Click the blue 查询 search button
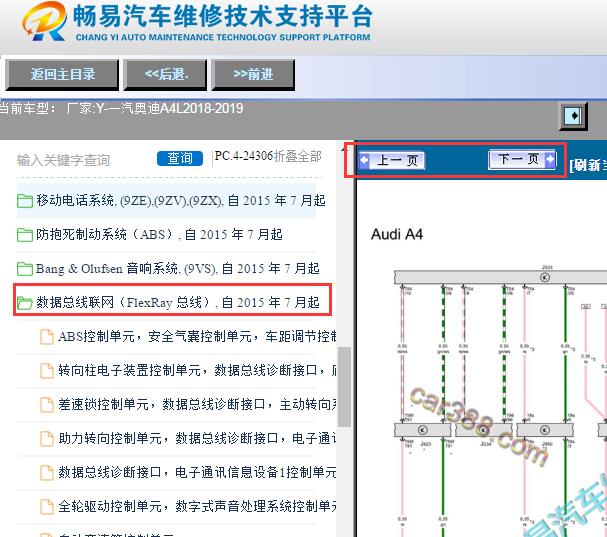The width and height of the screenshot is (607, 537). (x=180, y=159)
